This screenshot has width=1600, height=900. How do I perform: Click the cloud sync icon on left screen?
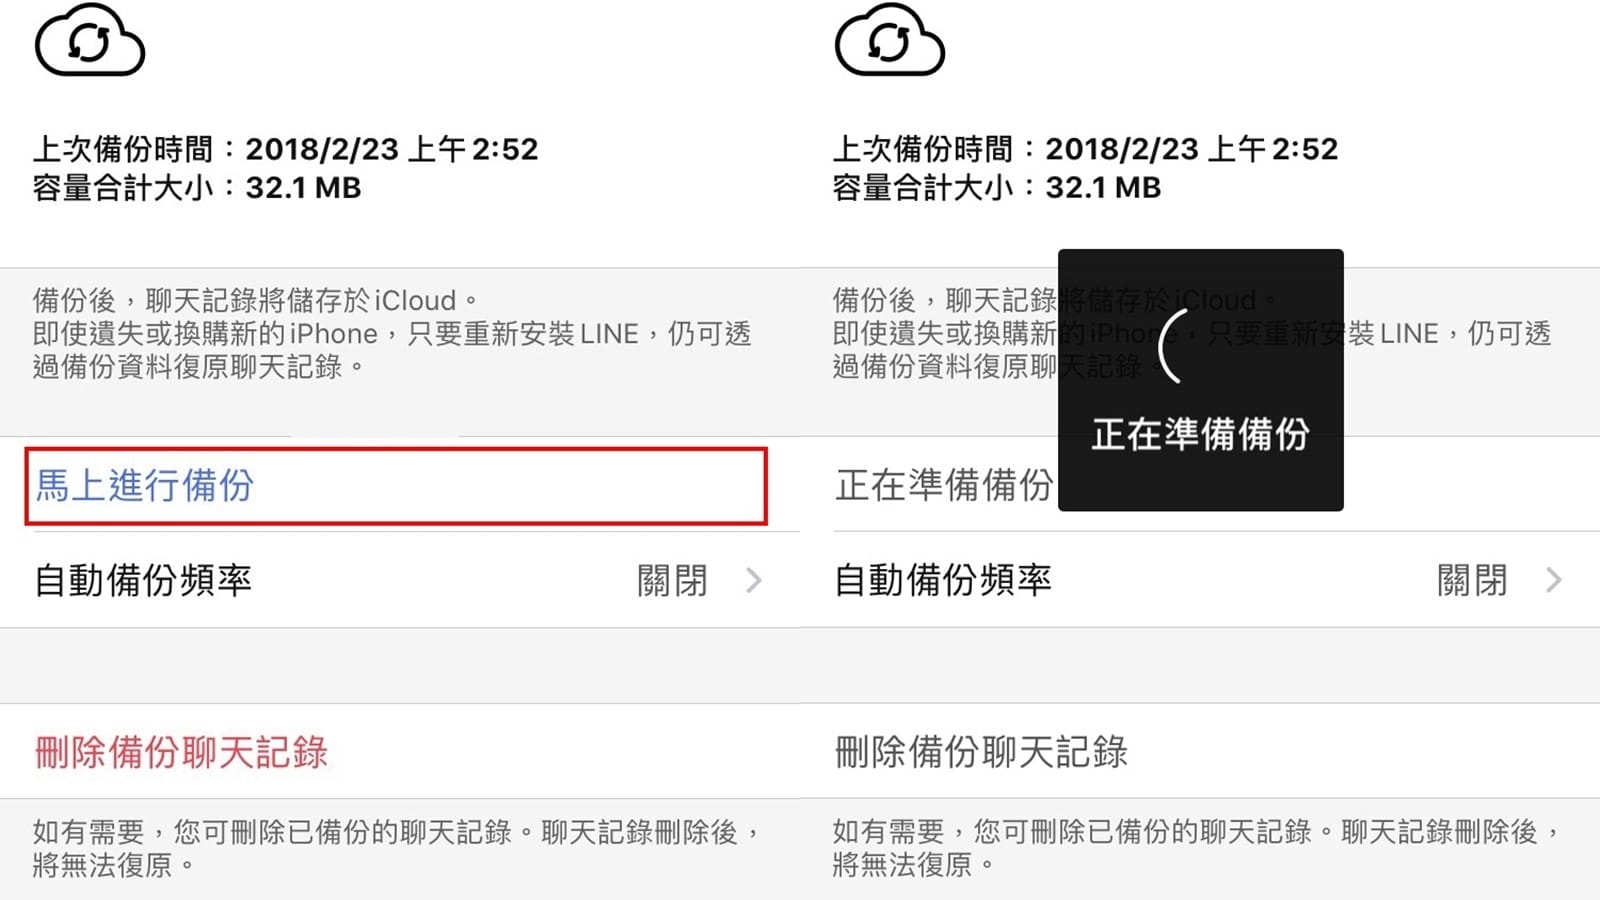coord(90,41)
